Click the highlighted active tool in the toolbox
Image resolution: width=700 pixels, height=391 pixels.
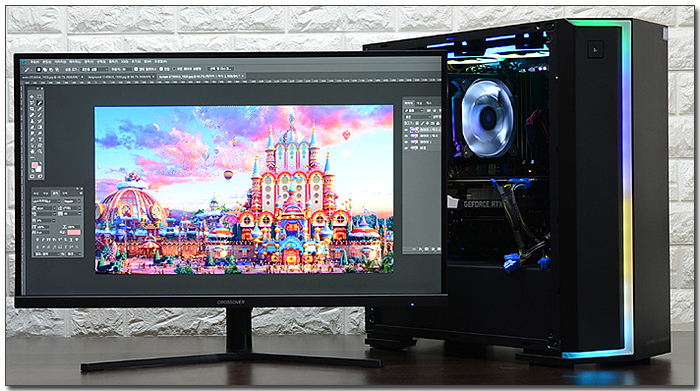click(40, 103)
